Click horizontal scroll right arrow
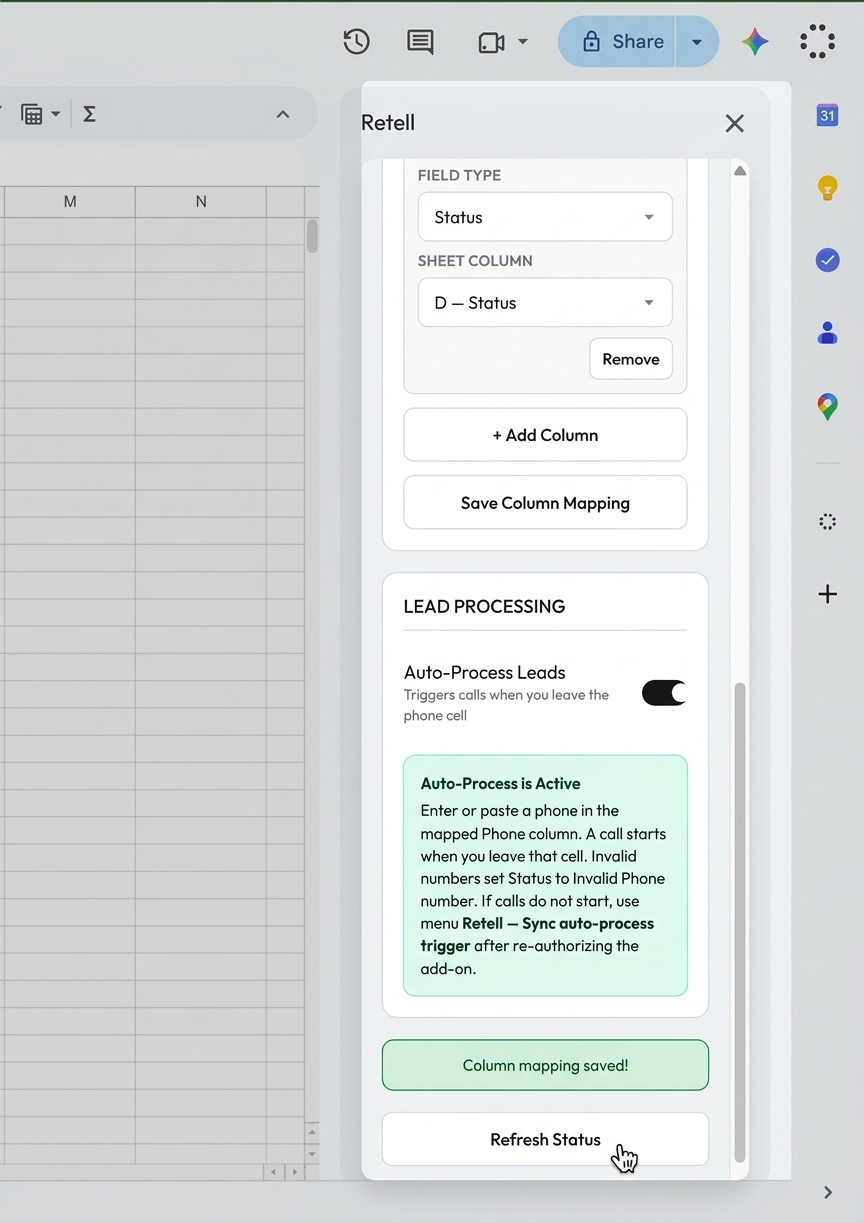 click(293, 1171)
